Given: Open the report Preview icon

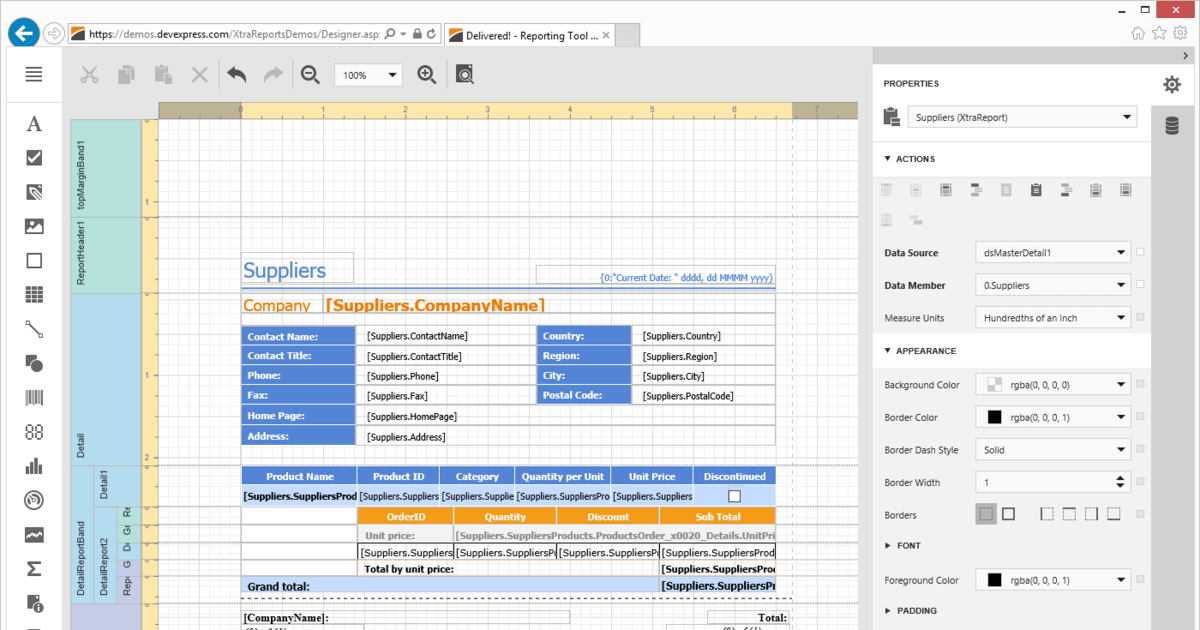Looking at the screenshot, I should tap(465, 75).
